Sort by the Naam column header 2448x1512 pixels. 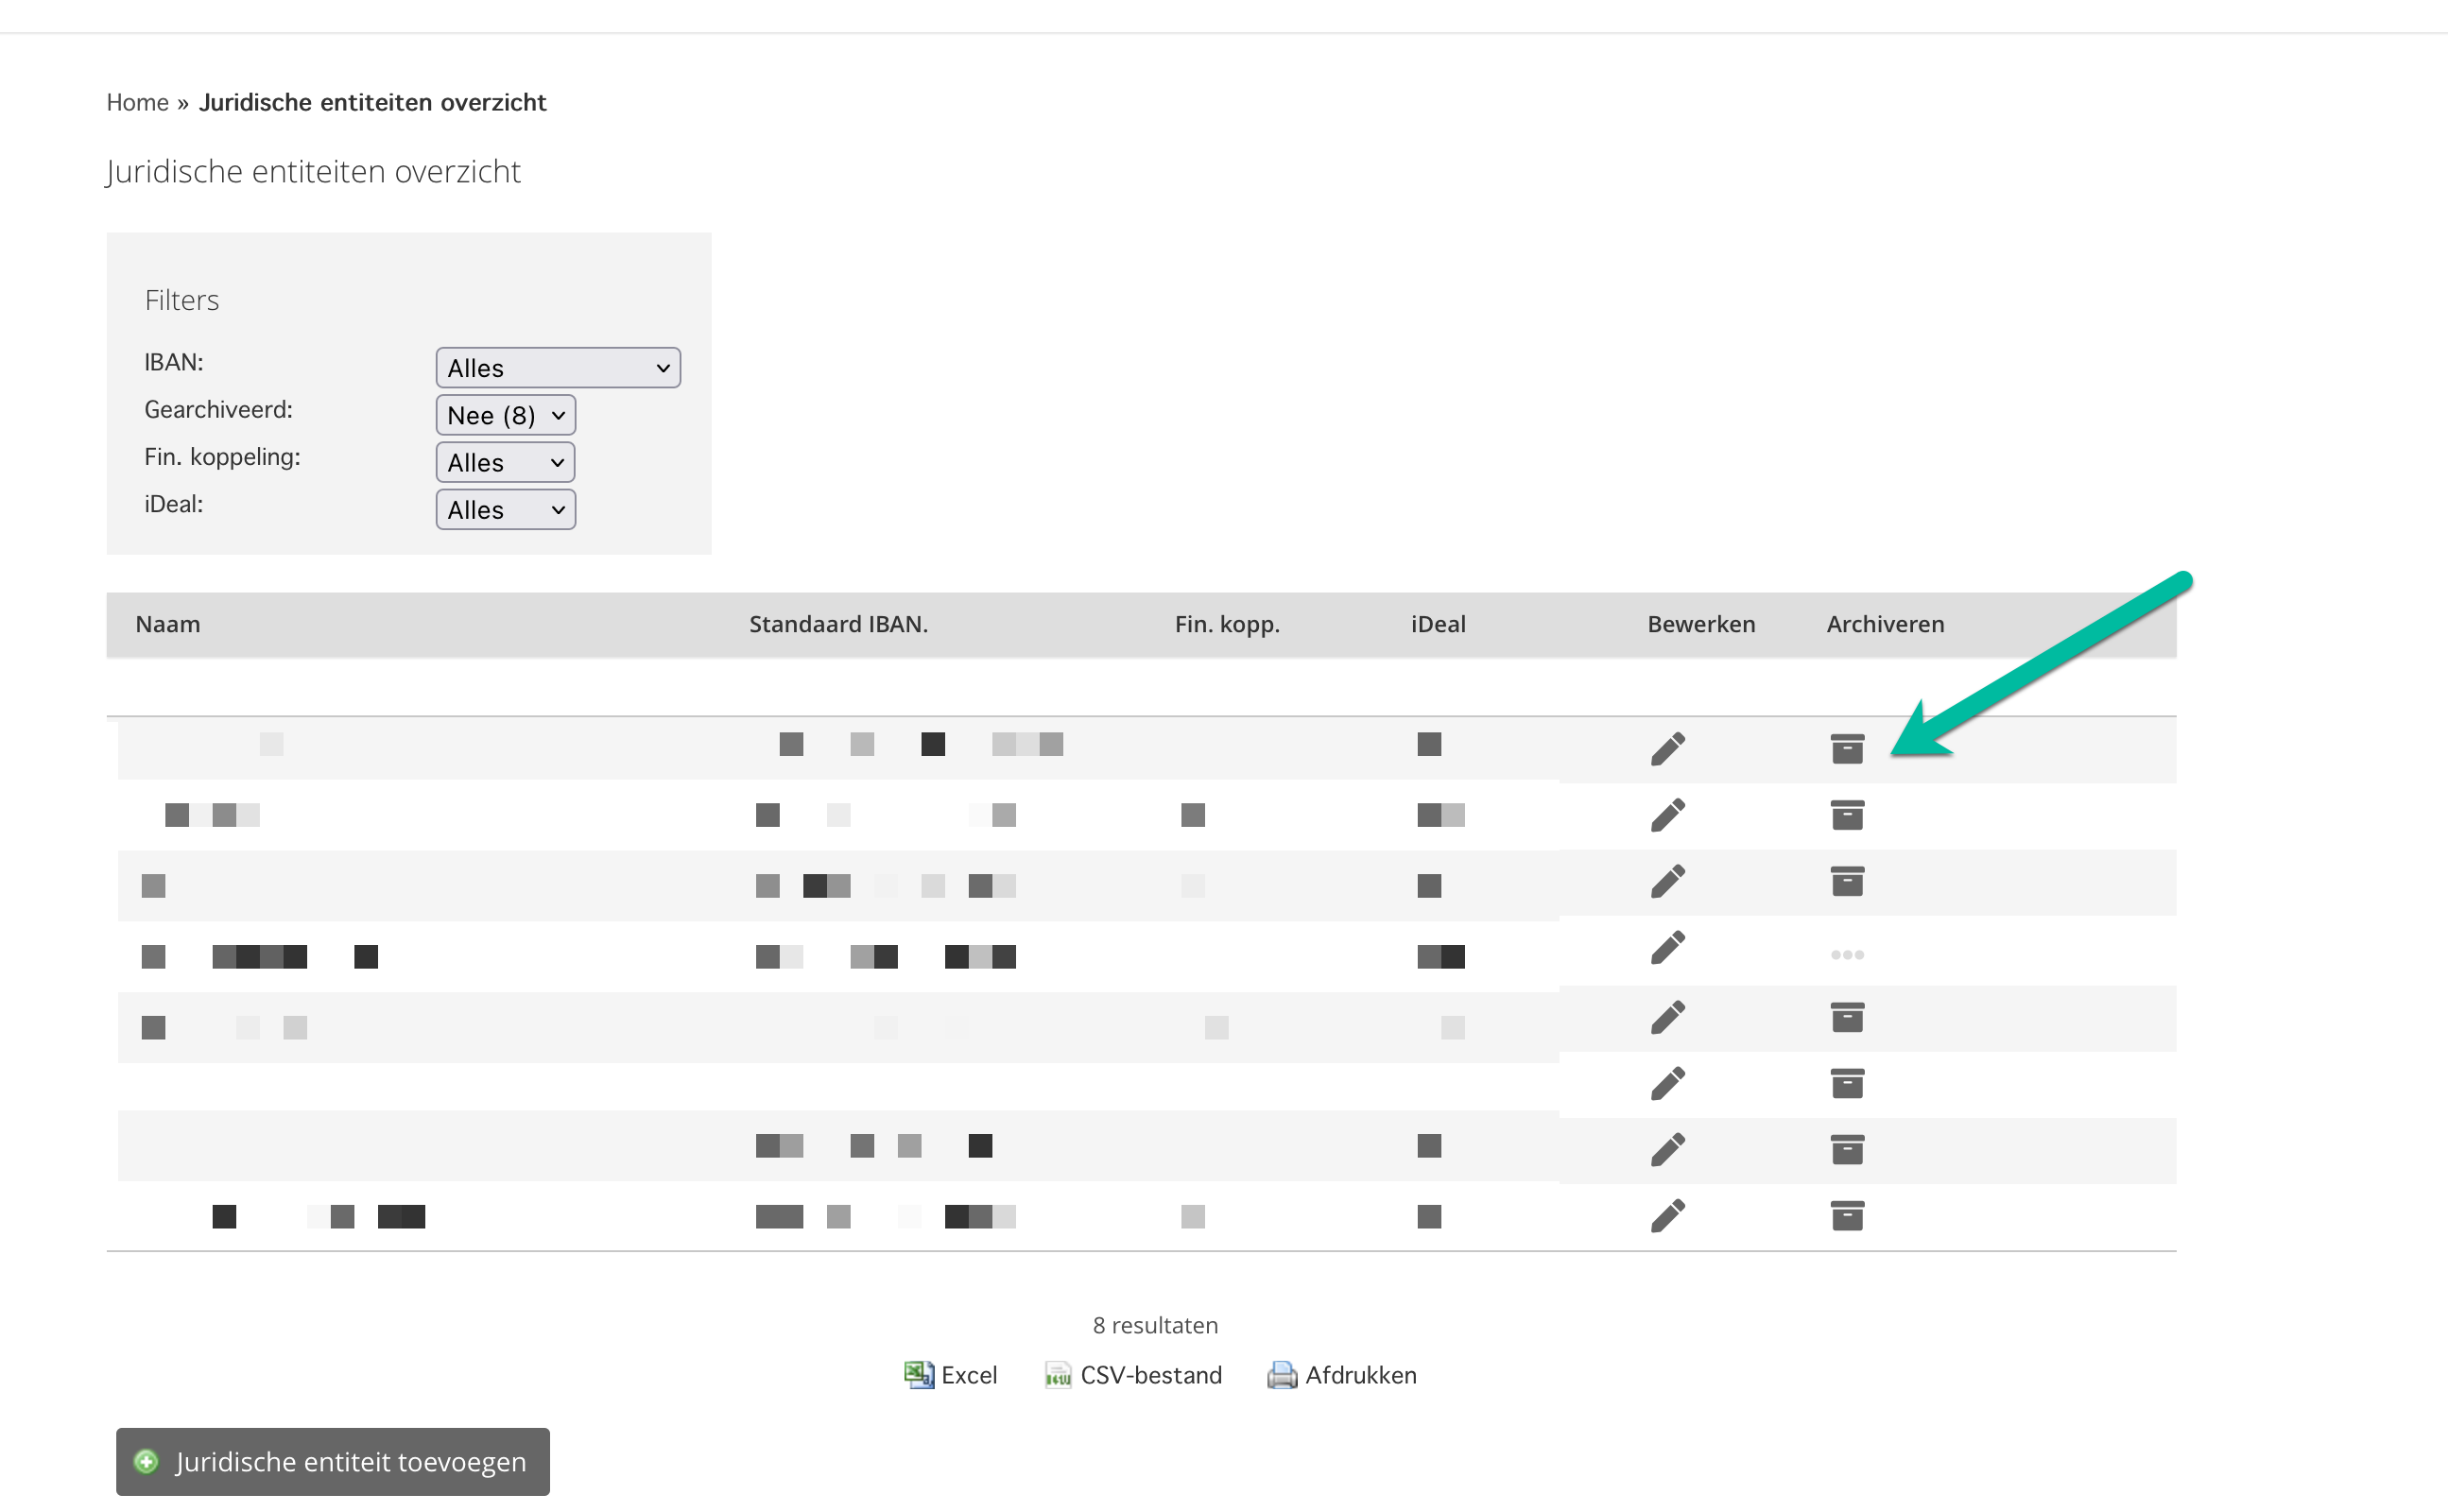coord(168,624)
